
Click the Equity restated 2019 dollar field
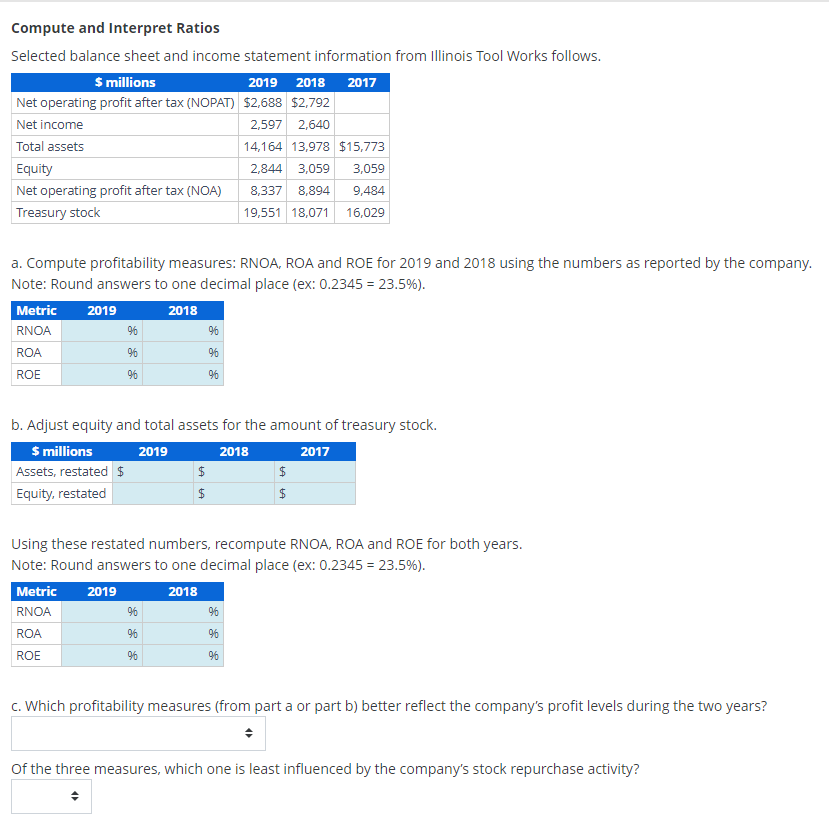tap(150, 493)
